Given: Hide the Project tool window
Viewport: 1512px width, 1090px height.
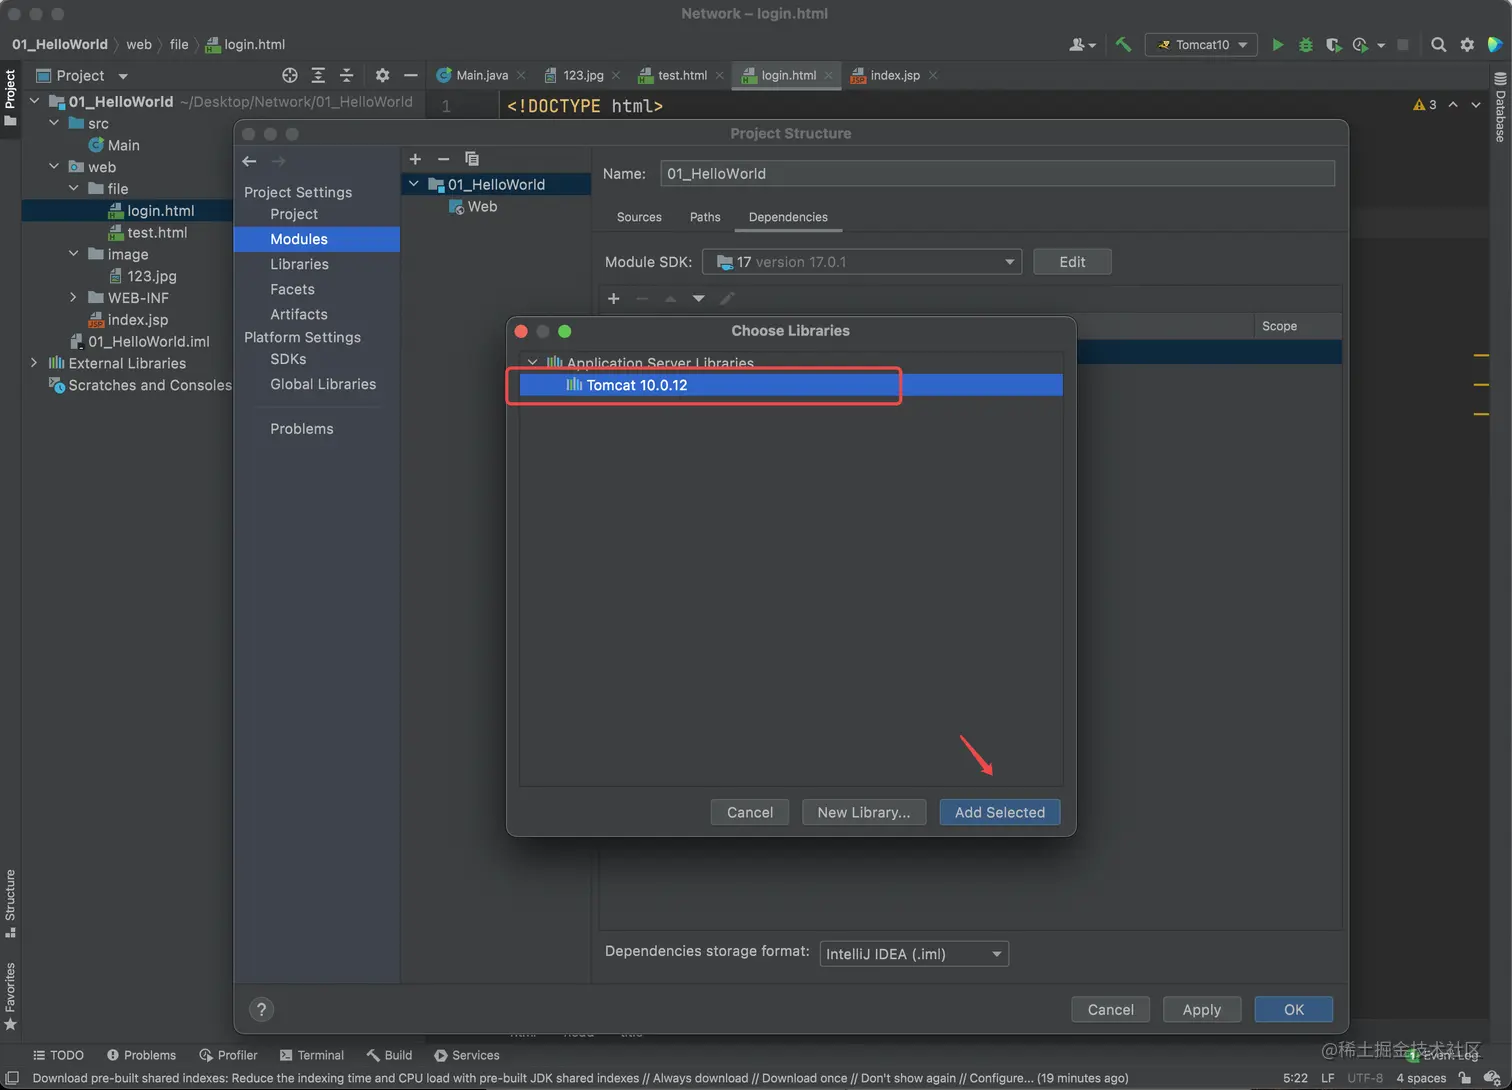Looking at the screenshot, I should click(410, 75).
